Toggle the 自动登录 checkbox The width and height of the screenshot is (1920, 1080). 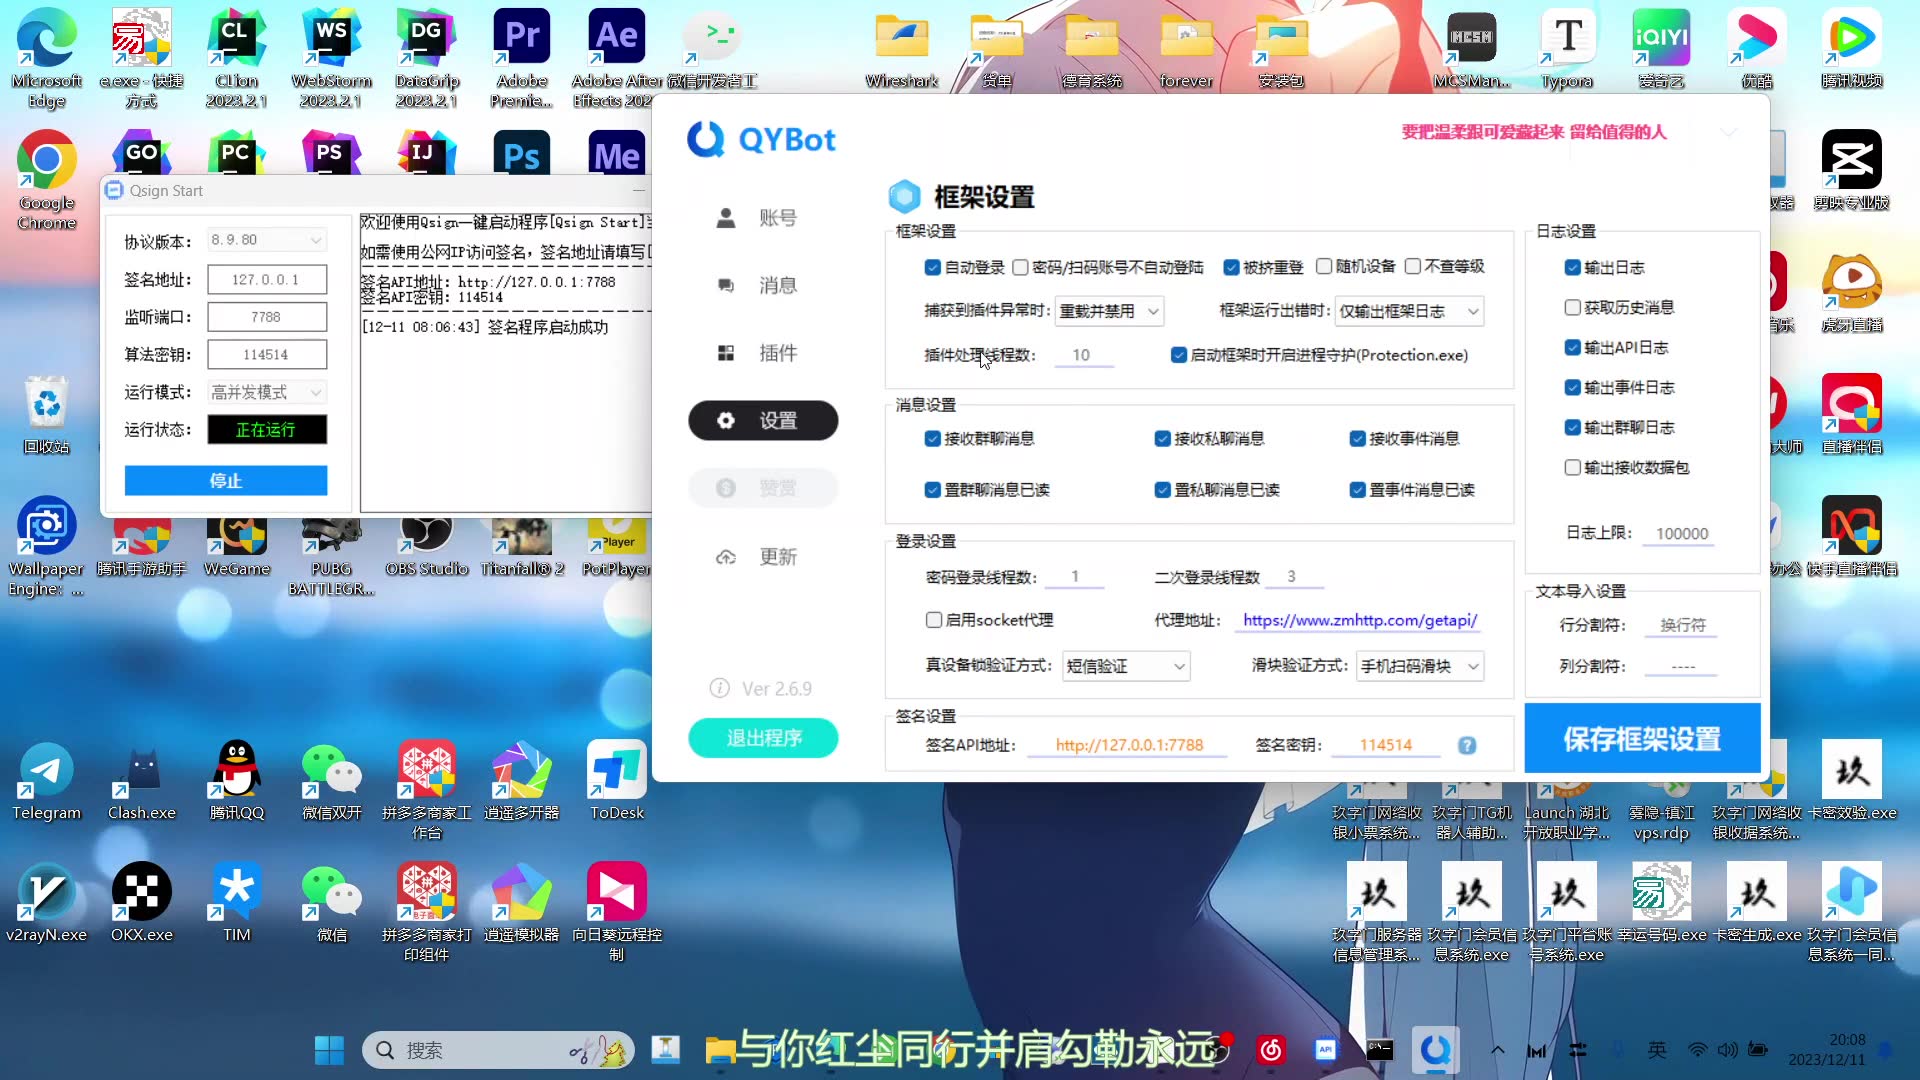(x=932, y=267)
